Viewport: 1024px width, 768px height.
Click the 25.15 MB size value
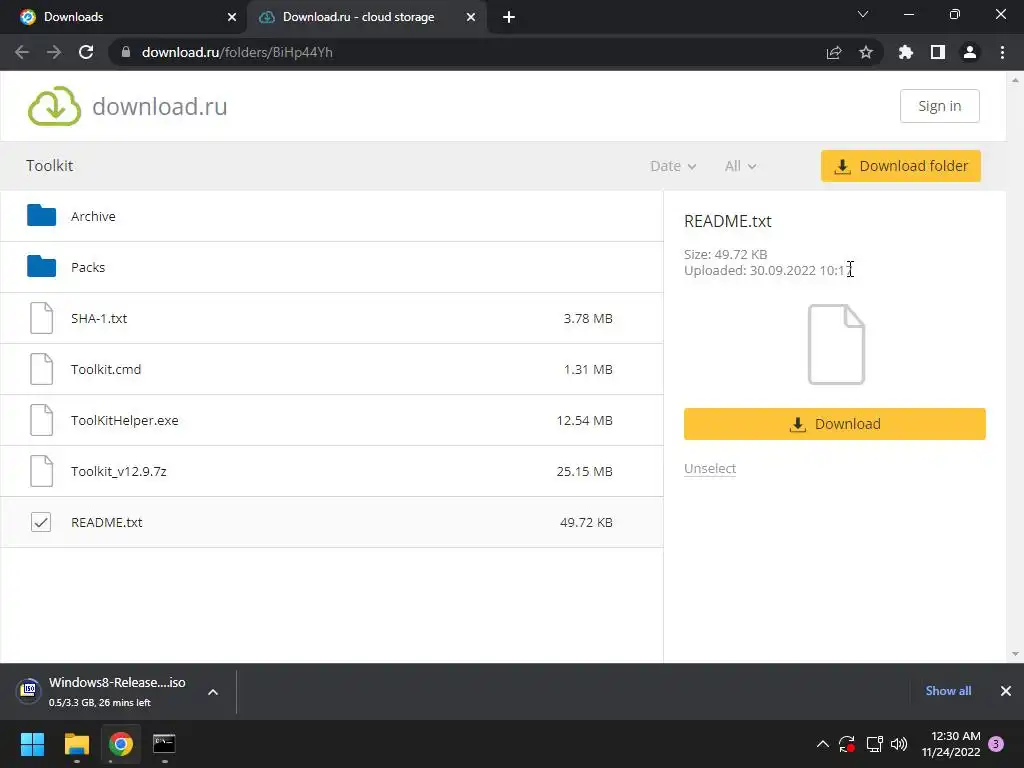click(584, 471)
